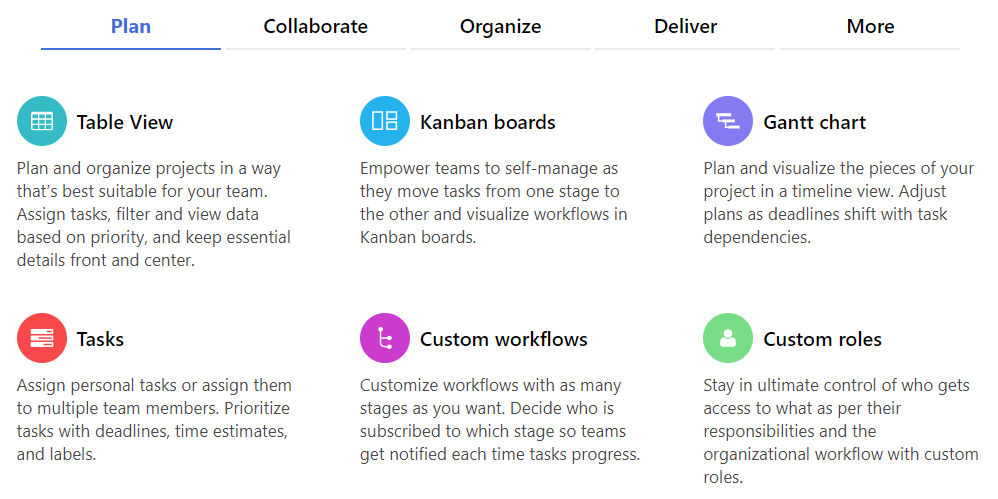Click the Gantt chart description text
The image size is (998, 499).
(x=839, y=203)
